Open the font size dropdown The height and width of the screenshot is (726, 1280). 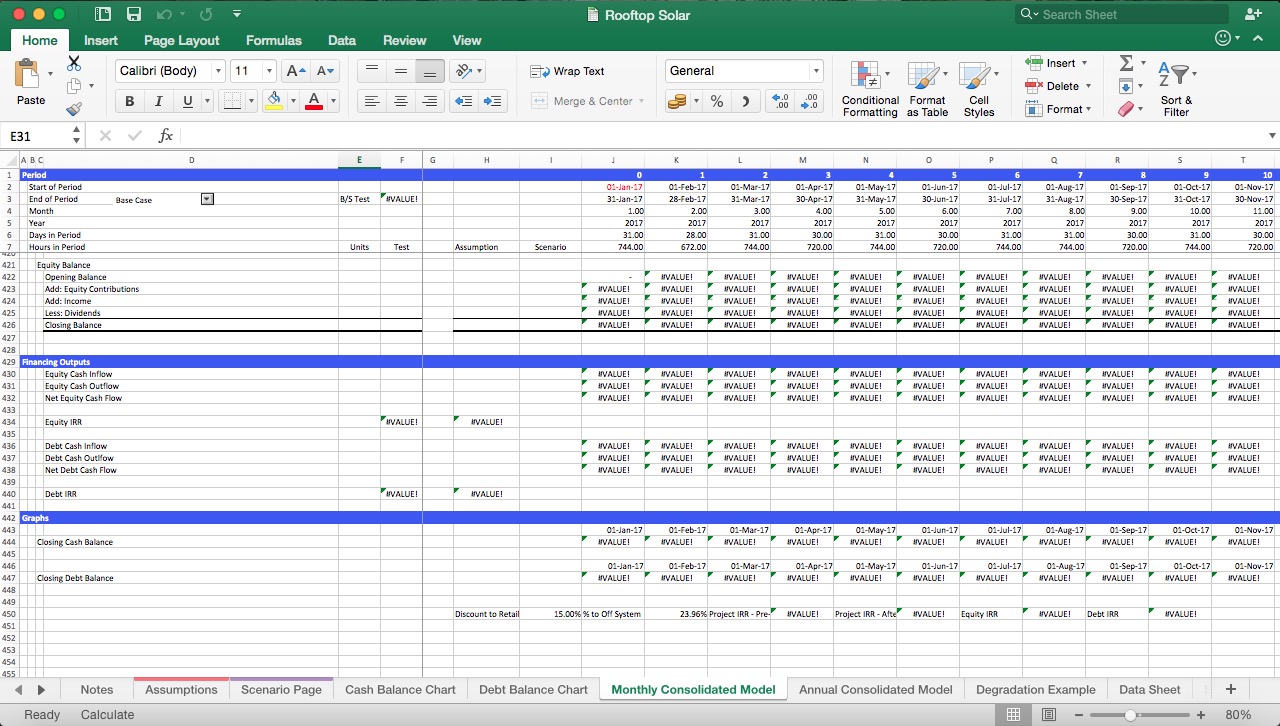coord(267,71)
